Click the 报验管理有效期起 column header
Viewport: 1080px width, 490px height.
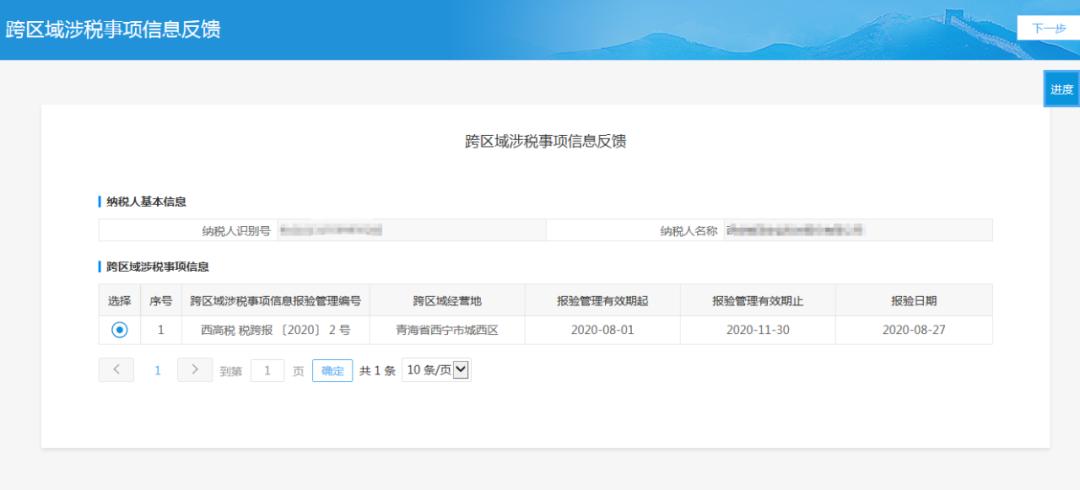tap(602, 300)
